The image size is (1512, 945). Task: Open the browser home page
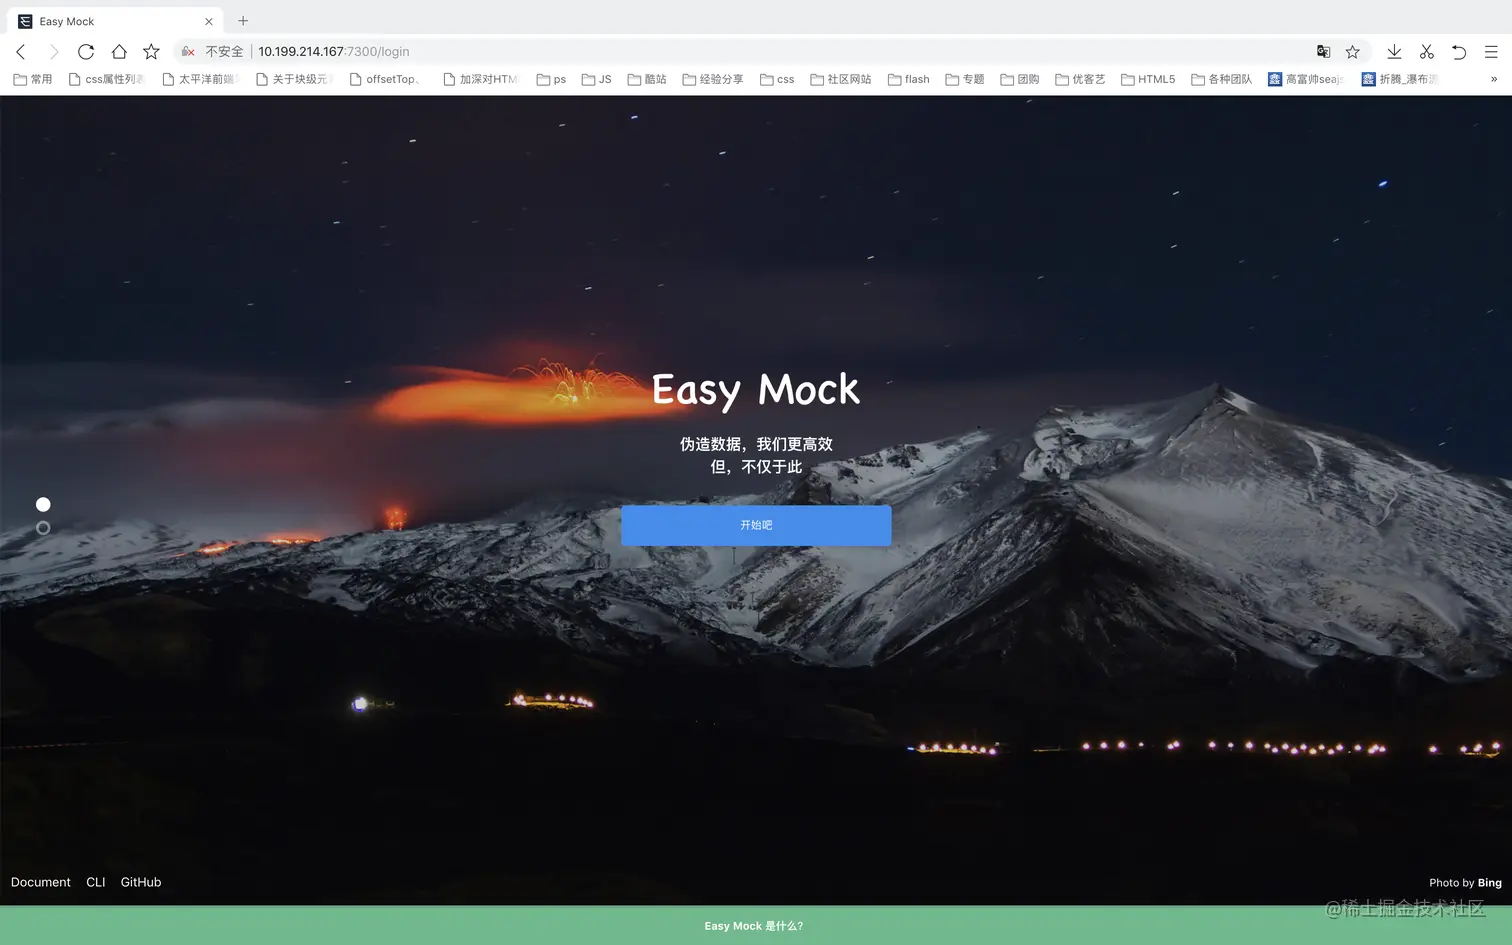tap(119, 52)
